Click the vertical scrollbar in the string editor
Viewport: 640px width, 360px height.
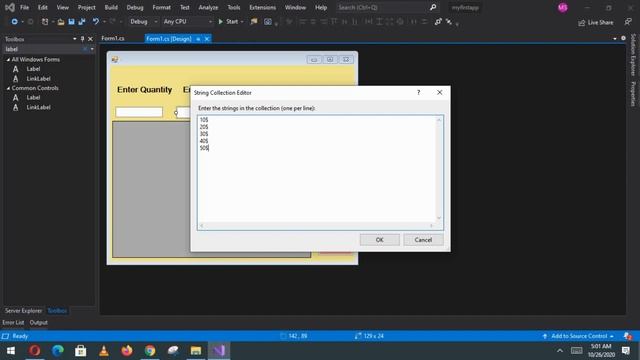(x=439, y=169)
